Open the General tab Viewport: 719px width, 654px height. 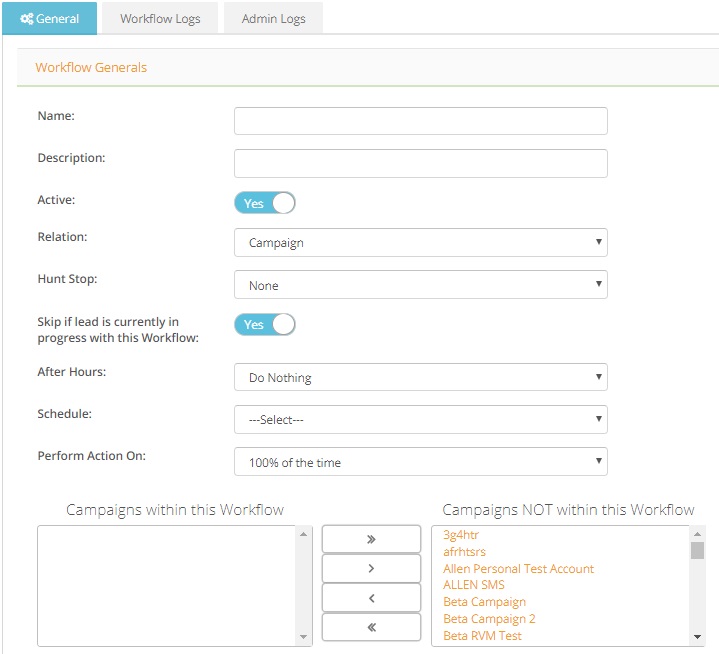pyautogui.click(x=50, y=18)
